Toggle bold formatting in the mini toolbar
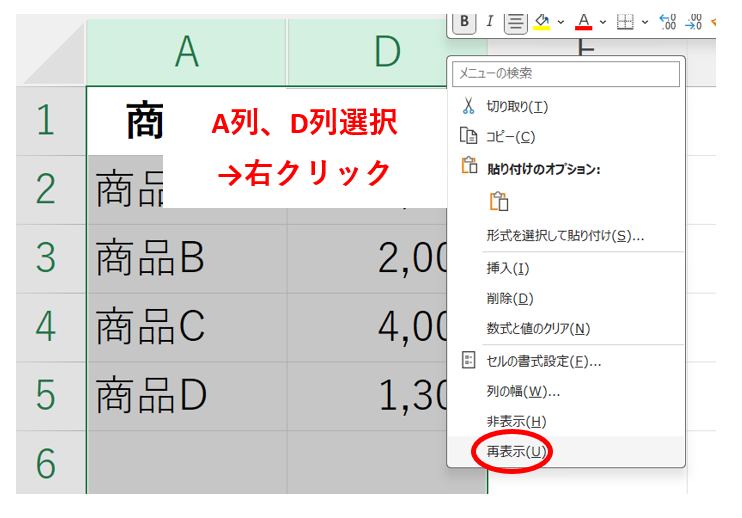The width and height of the screenshot is (742, 518). pos(465,21)
